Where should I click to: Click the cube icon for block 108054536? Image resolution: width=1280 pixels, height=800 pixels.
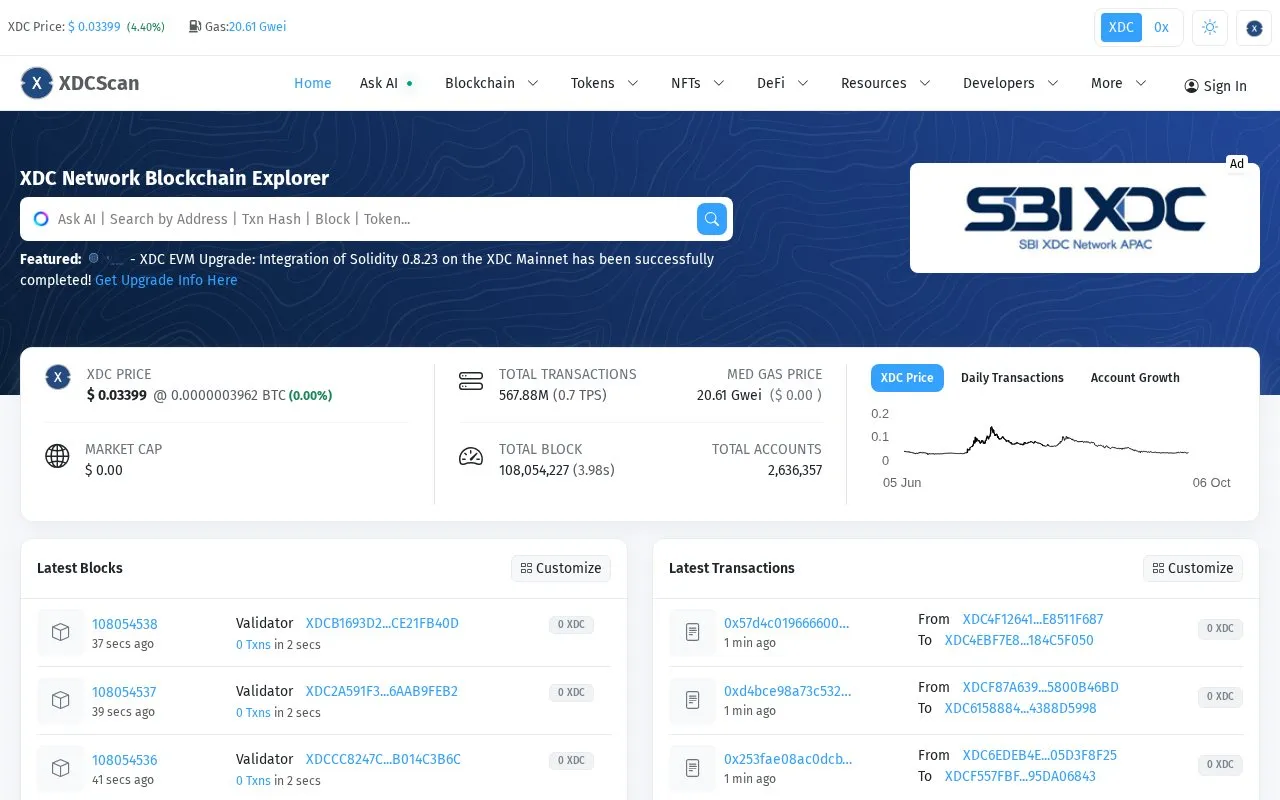[x=61, y=768]
